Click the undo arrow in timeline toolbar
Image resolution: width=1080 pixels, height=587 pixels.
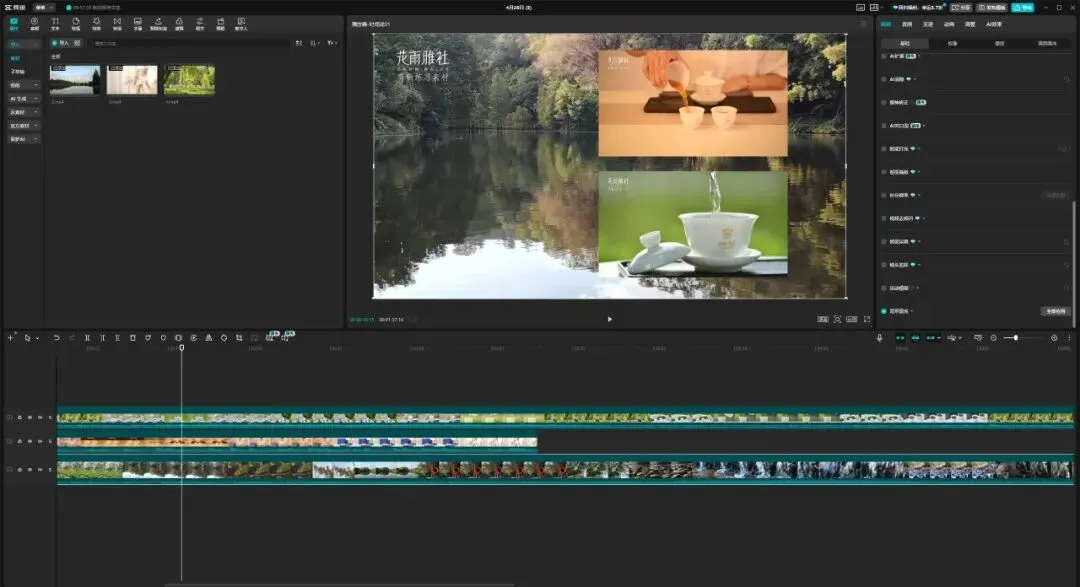[56, 338]
